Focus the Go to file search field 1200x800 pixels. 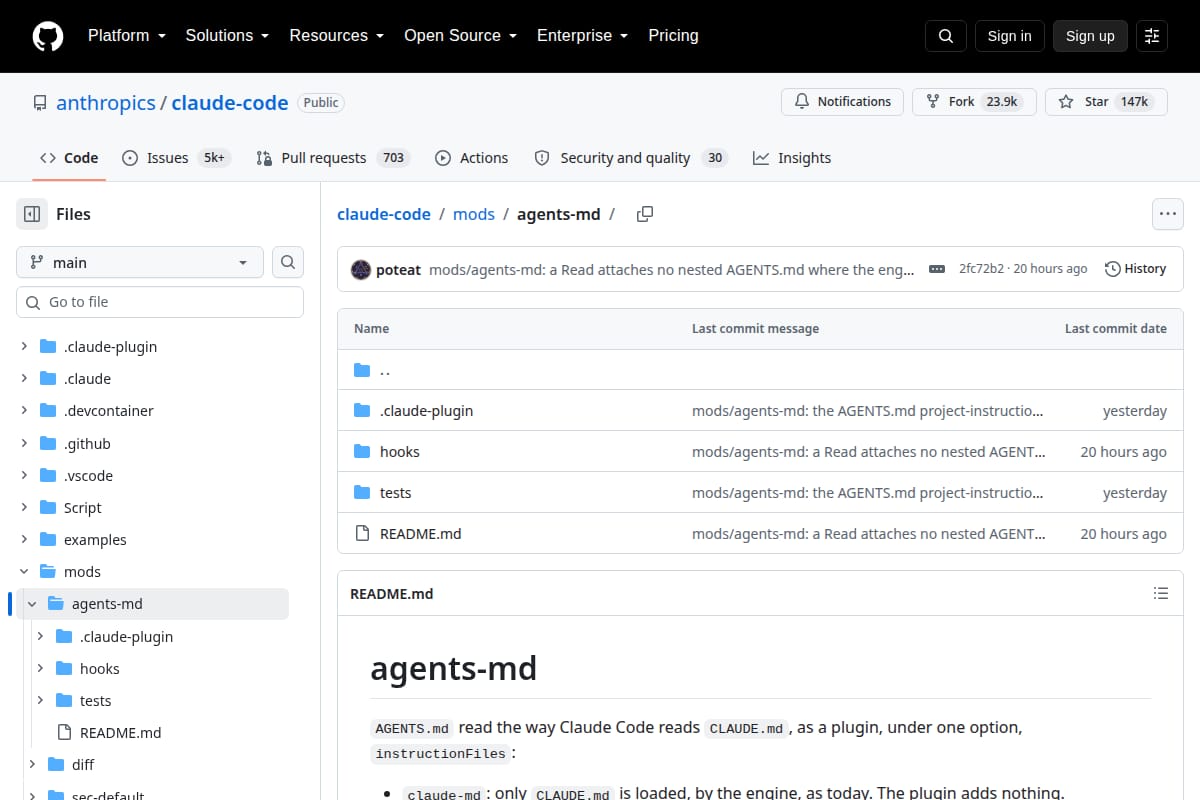click(x=160, y=302)
